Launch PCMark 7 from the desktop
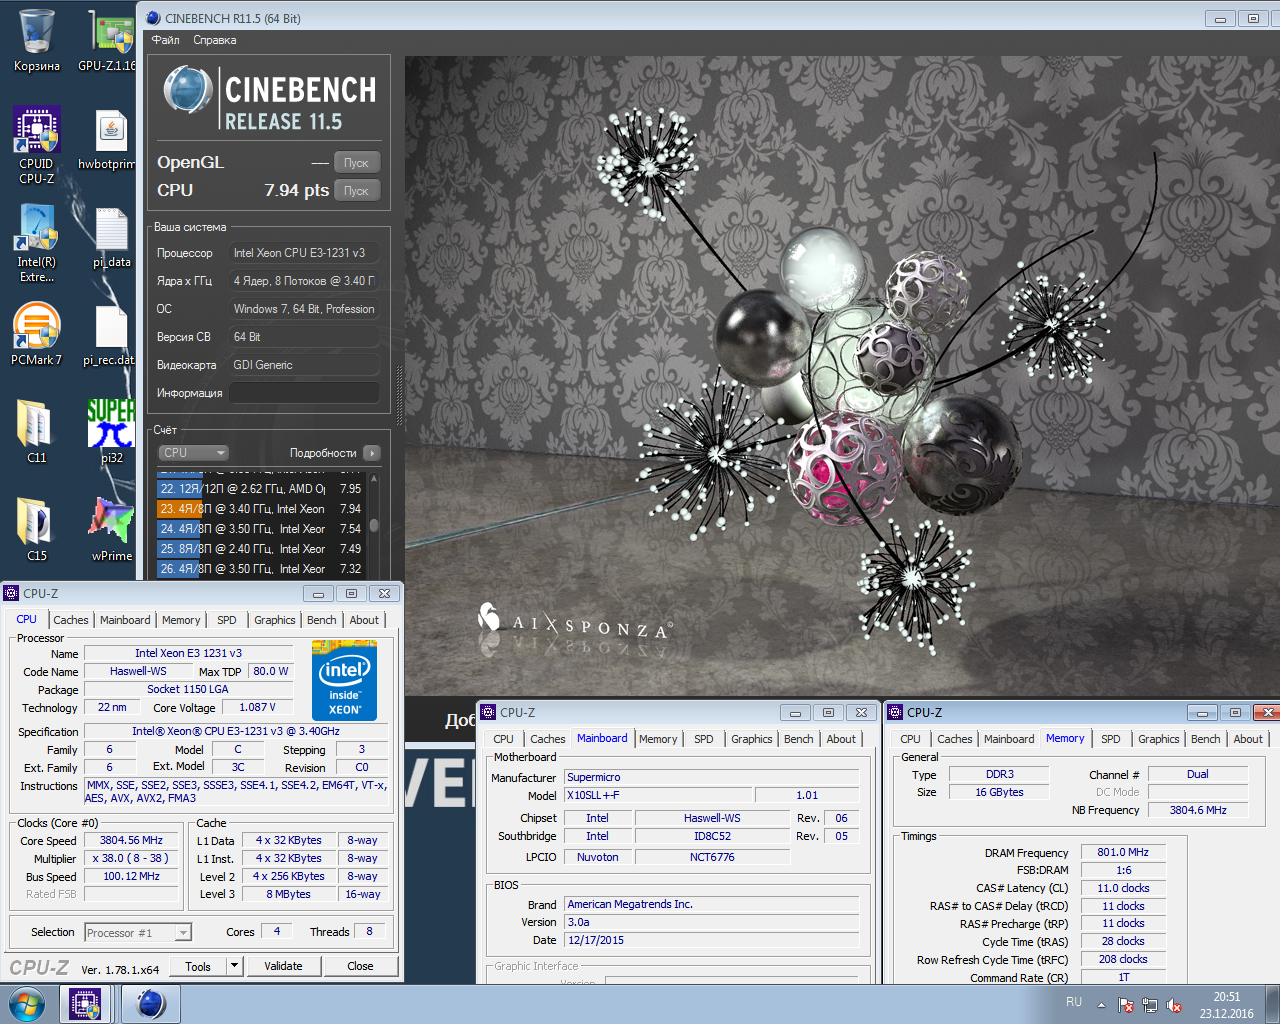The image size is (1280, 1024). click(x=37, y=335)
